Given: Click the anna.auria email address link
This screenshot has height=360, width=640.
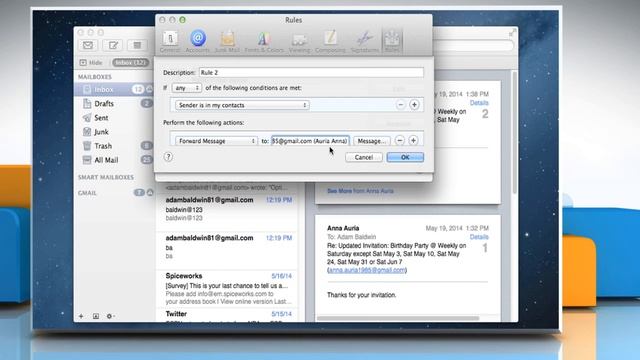Looking at the screenshot, I should point(367,270).
